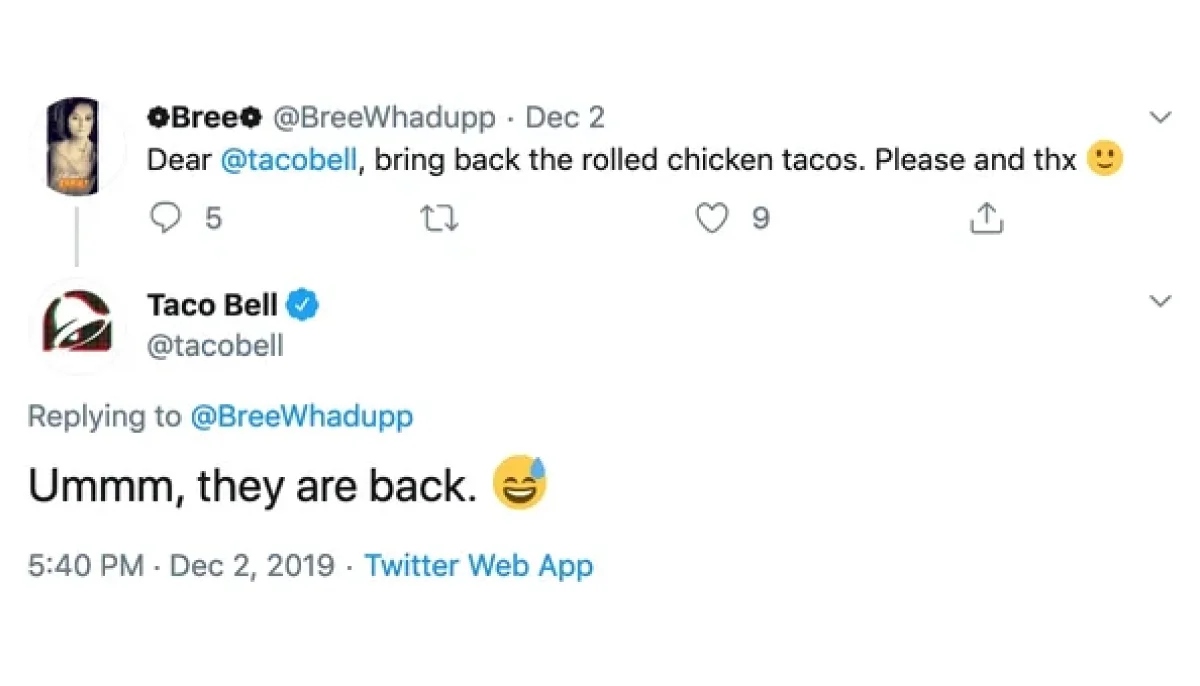1200x686 pixels.
Task: Click the Dec 2 timestamp on Bree's tweet
Action: tap(565, 116)
